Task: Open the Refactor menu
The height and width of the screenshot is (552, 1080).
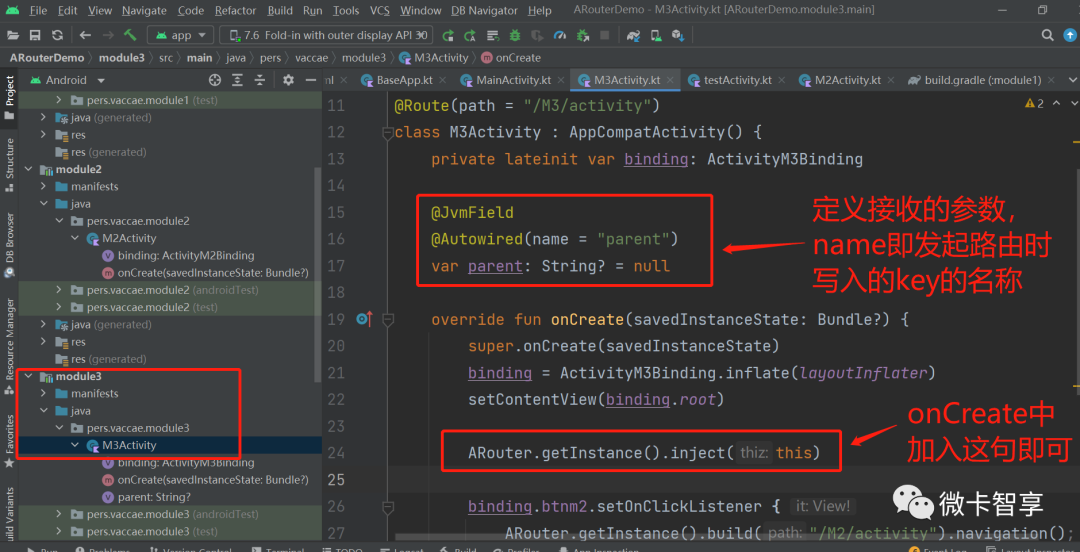Action: [x=235, y=10]
